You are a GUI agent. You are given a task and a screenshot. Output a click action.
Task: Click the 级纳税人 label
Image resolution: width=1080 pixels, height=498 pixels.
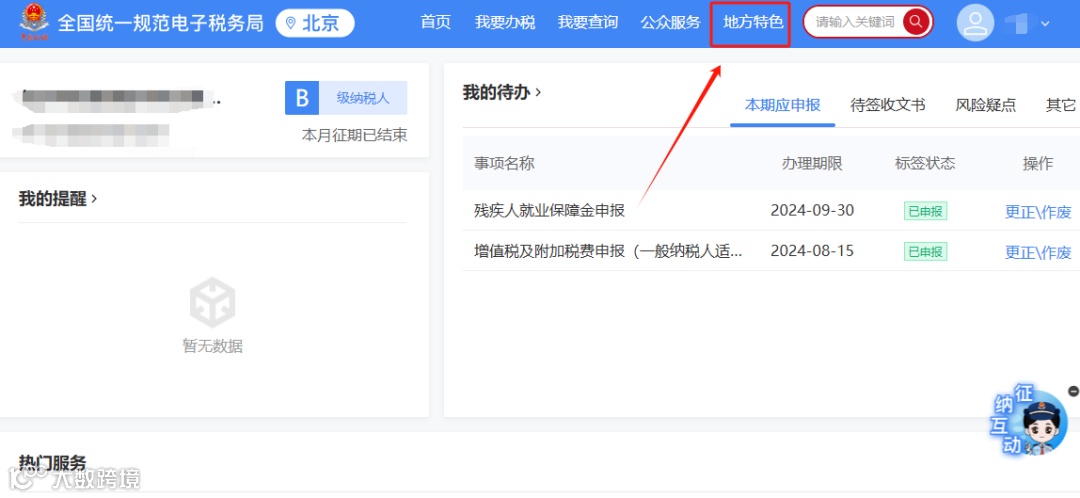point(363,98)
